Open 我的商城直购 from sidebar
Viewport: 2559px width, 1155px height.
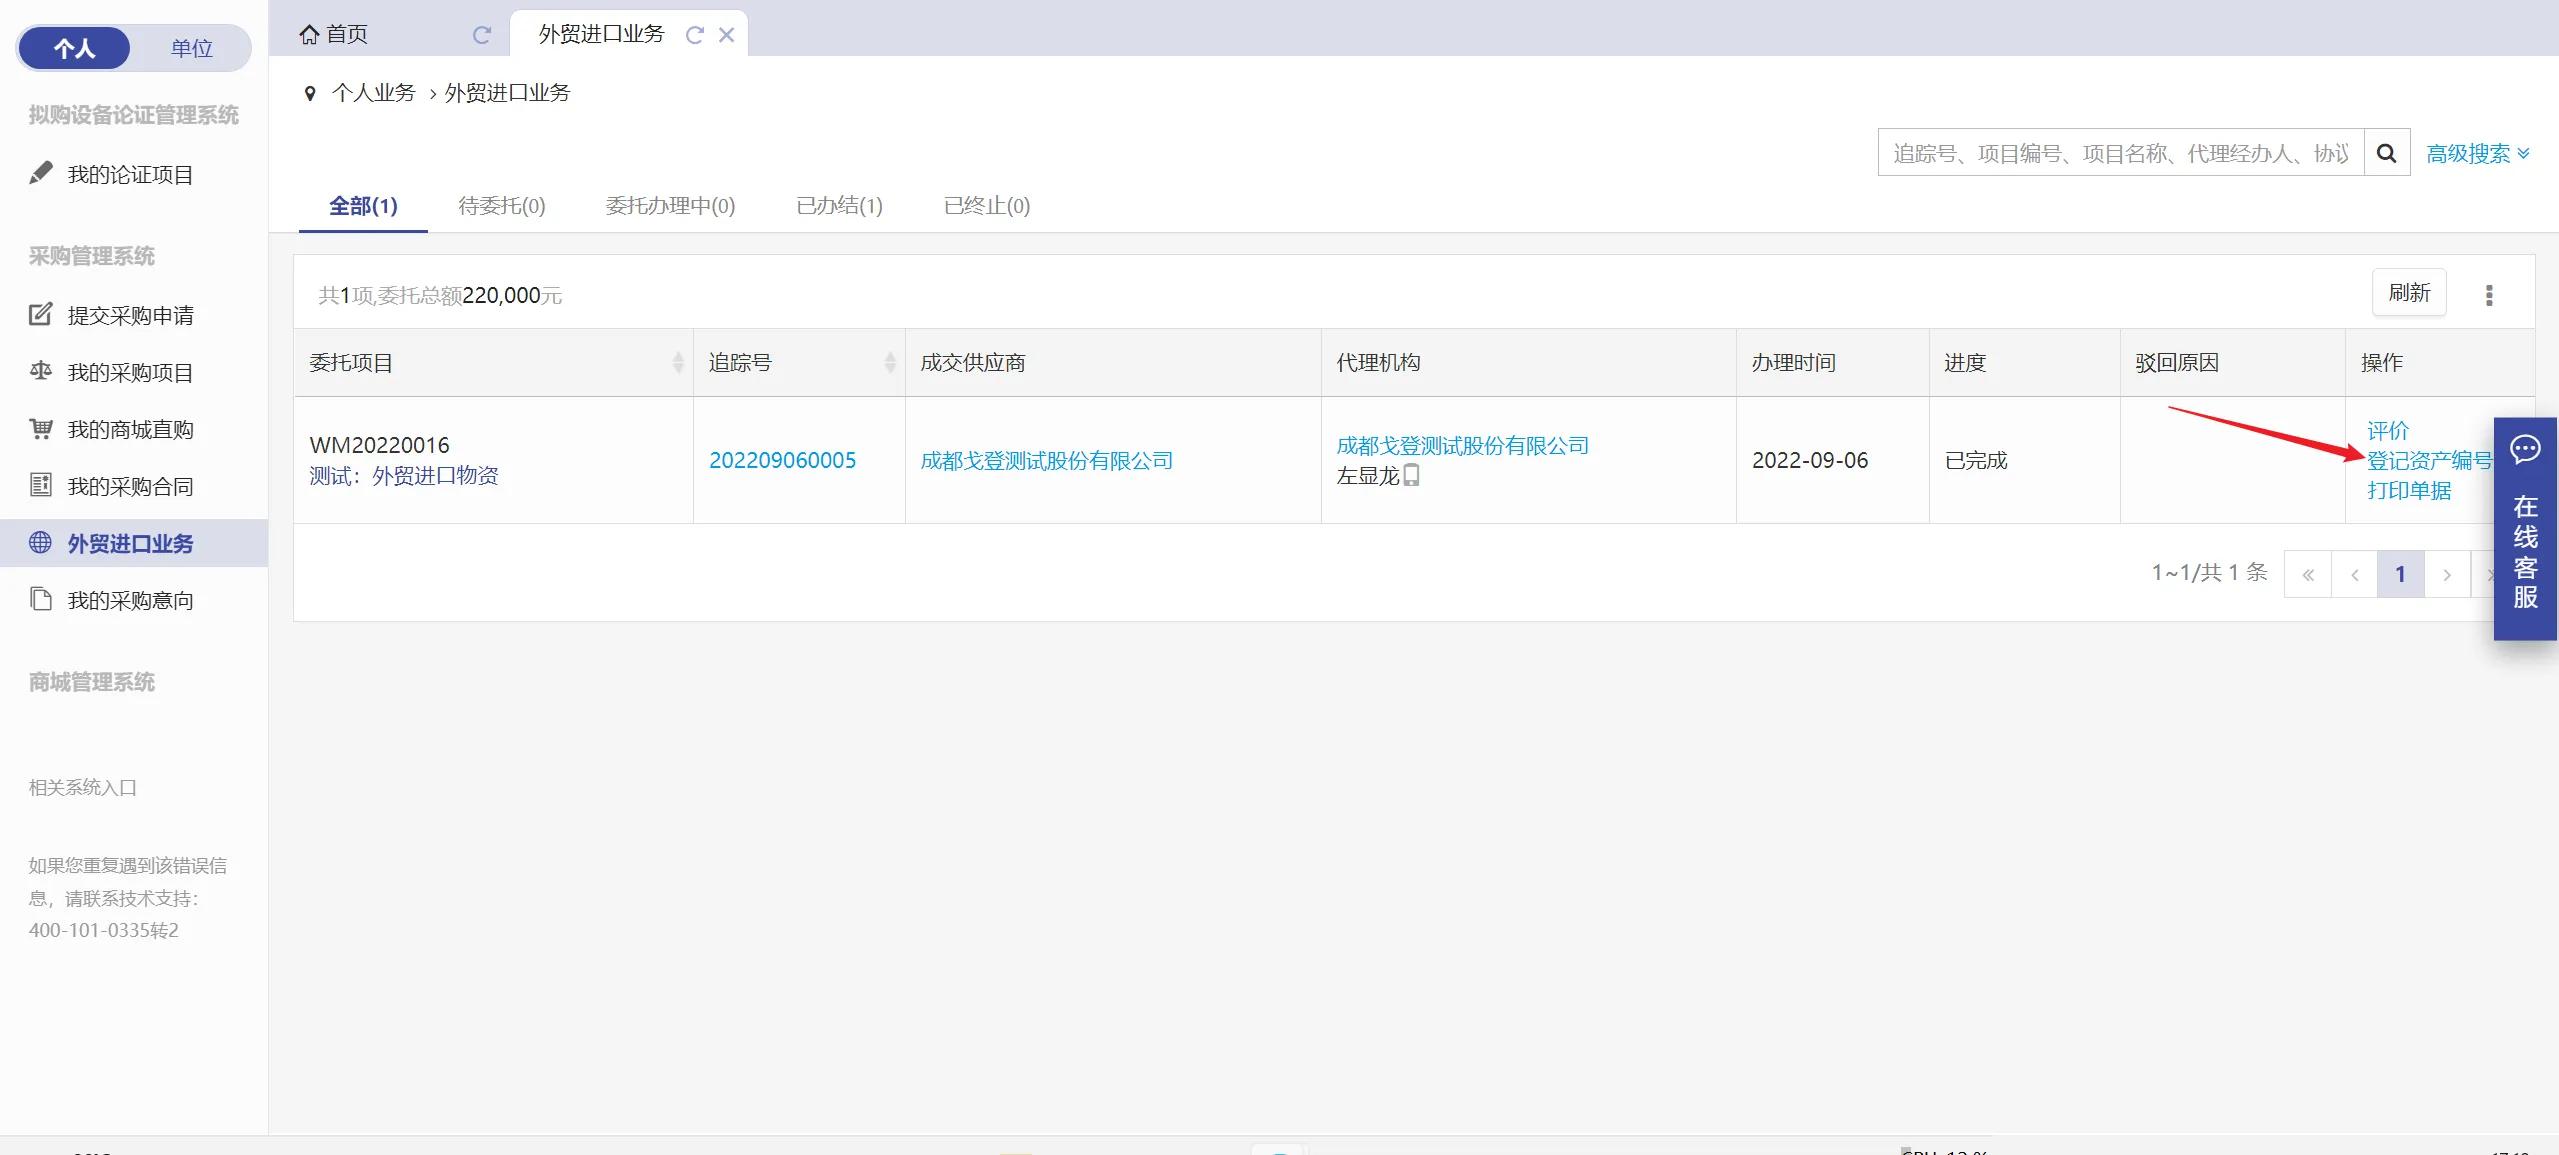(x=130, y=429)
